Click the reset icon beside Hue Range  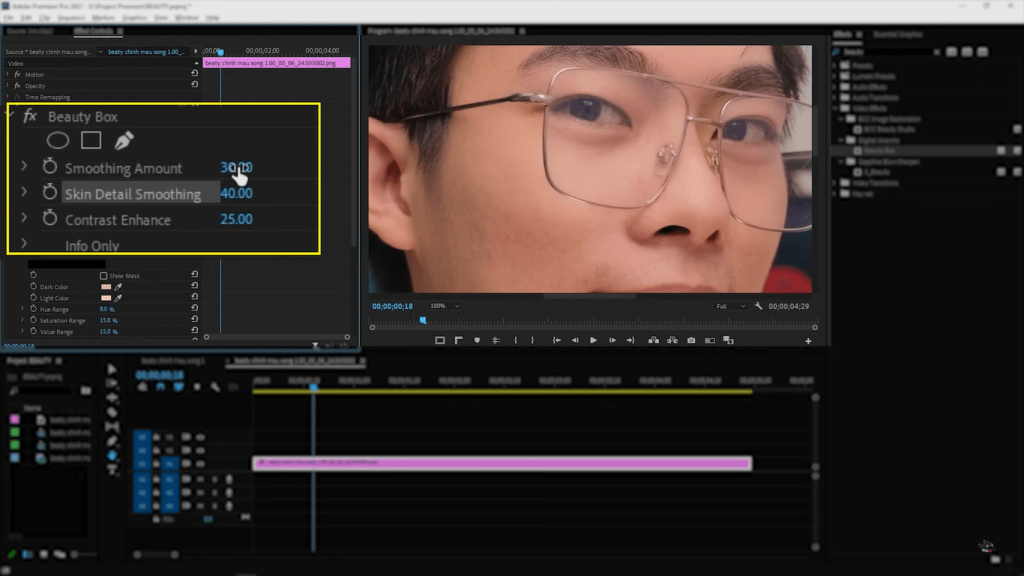[x=194, y=309]
